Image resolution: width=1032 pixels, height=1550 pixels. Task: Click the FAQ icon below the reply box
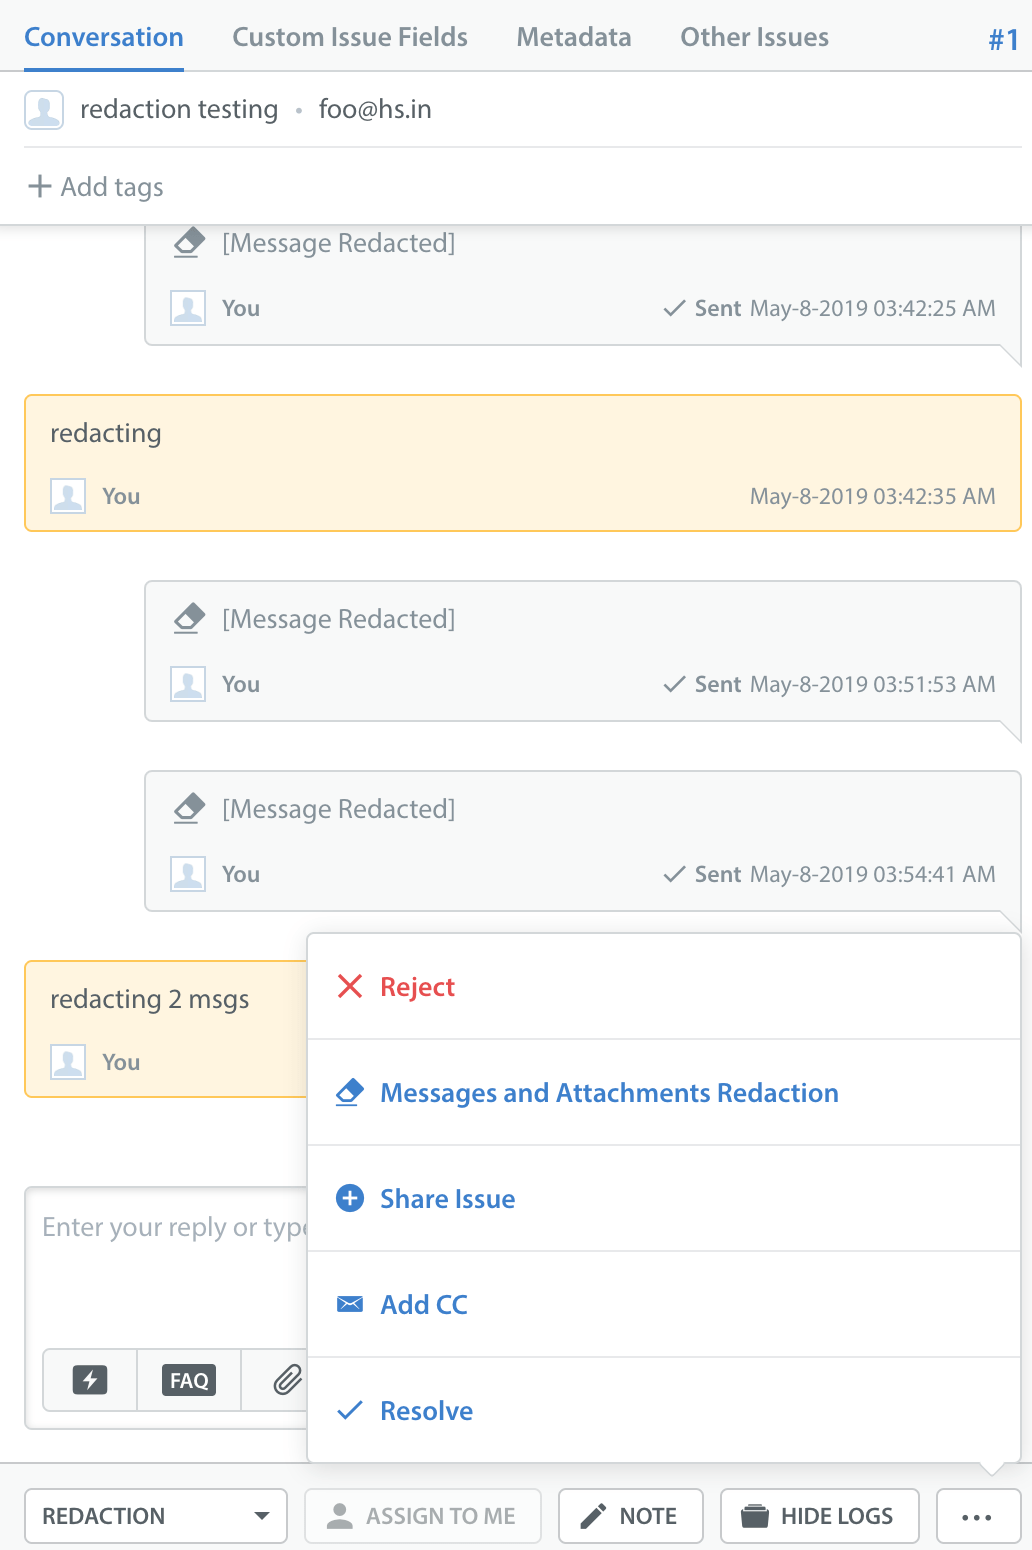188,1380
